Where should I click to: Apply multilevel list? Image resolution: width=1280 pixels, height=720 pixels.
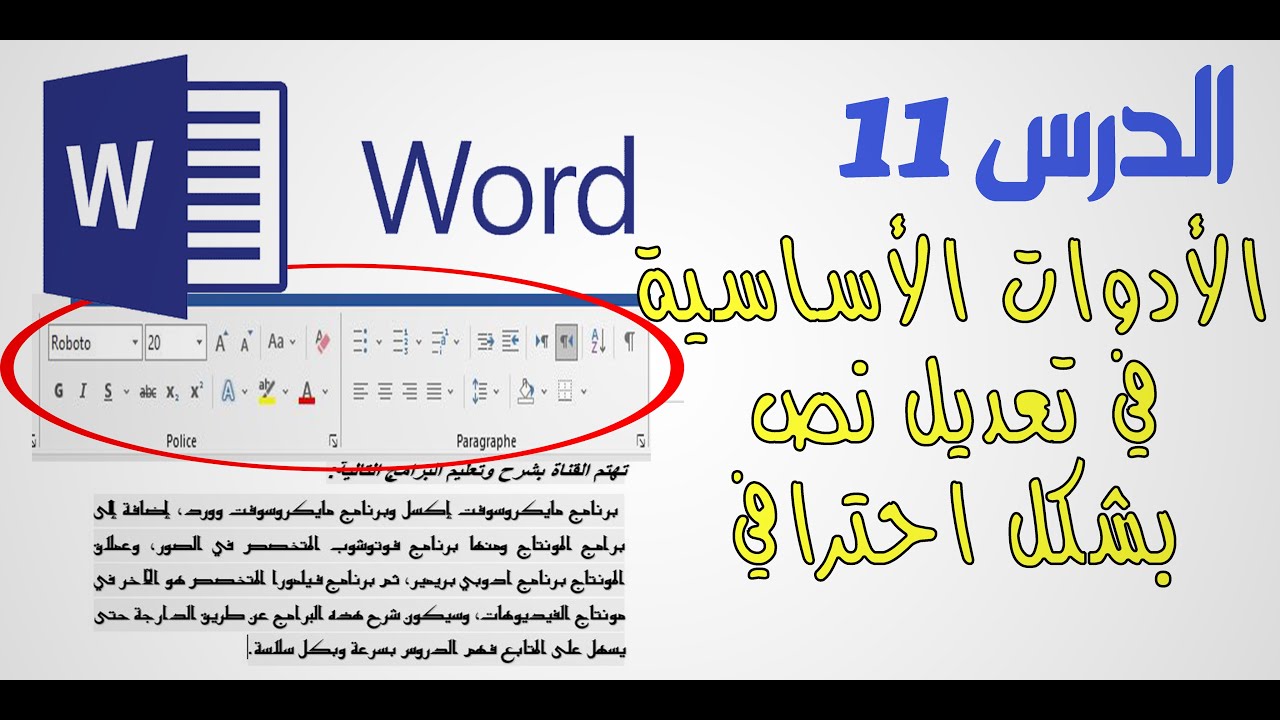coord(439,343)
